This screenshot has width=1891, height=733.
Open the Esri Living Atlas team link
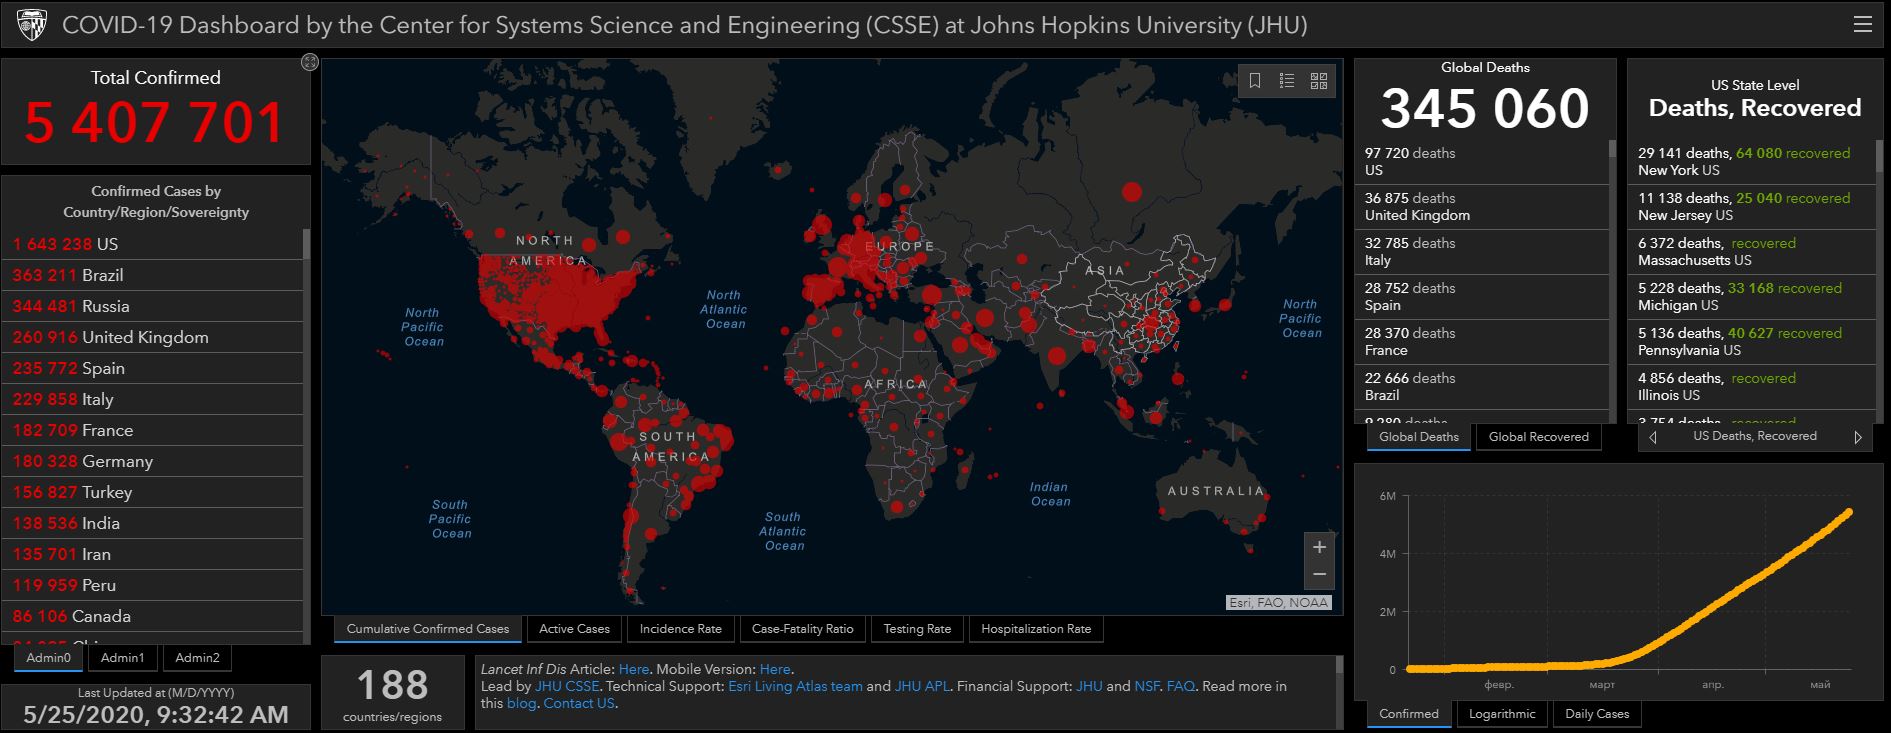pos(795,686)
